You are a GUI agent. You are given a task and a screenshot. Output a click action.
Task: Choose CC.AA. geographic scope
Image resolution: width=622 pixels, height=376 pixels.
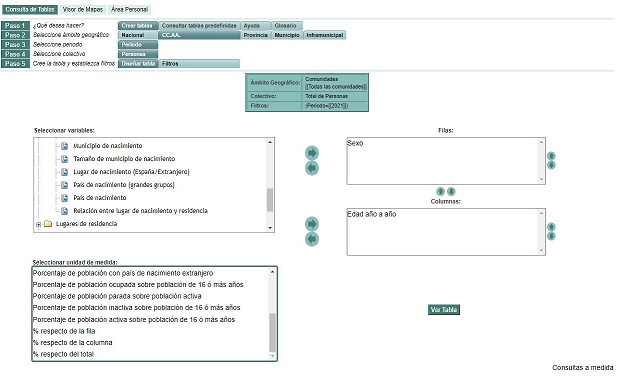pyautogui.click(x=200, y=35)
